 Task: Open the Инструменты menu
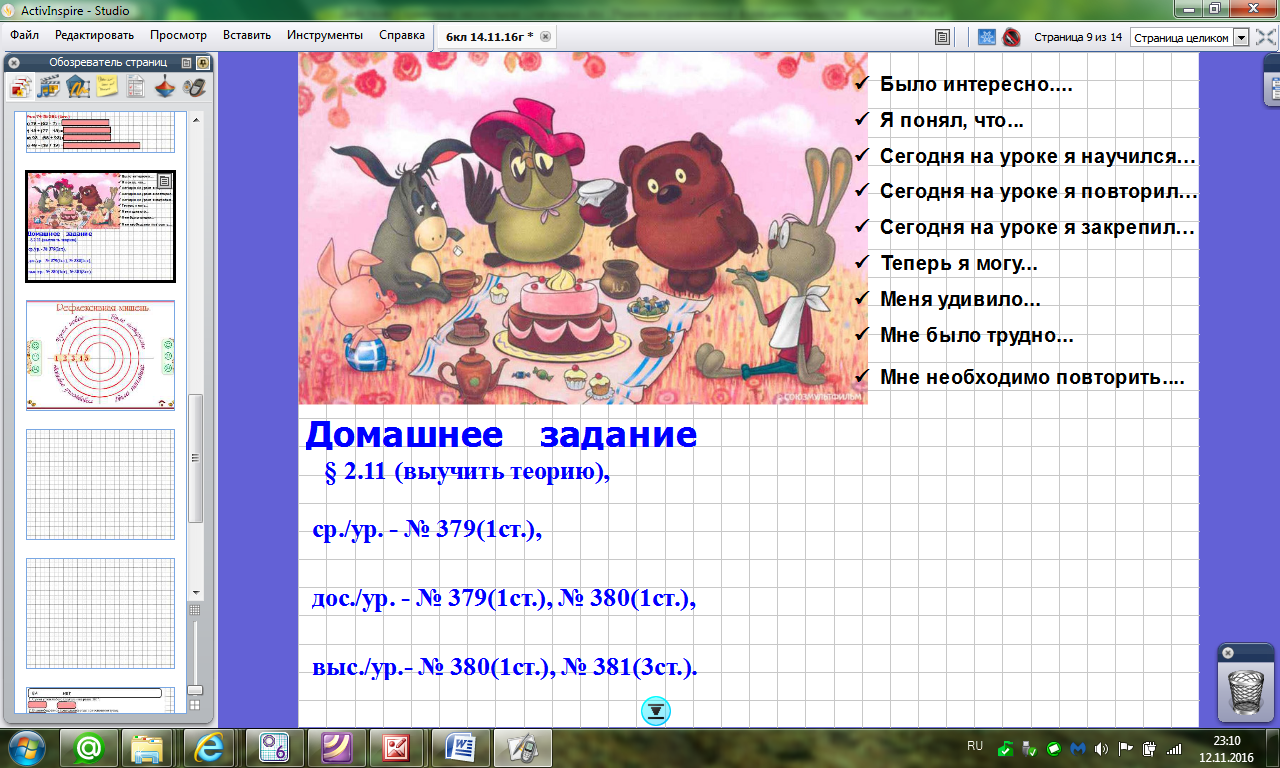(325, 35)
